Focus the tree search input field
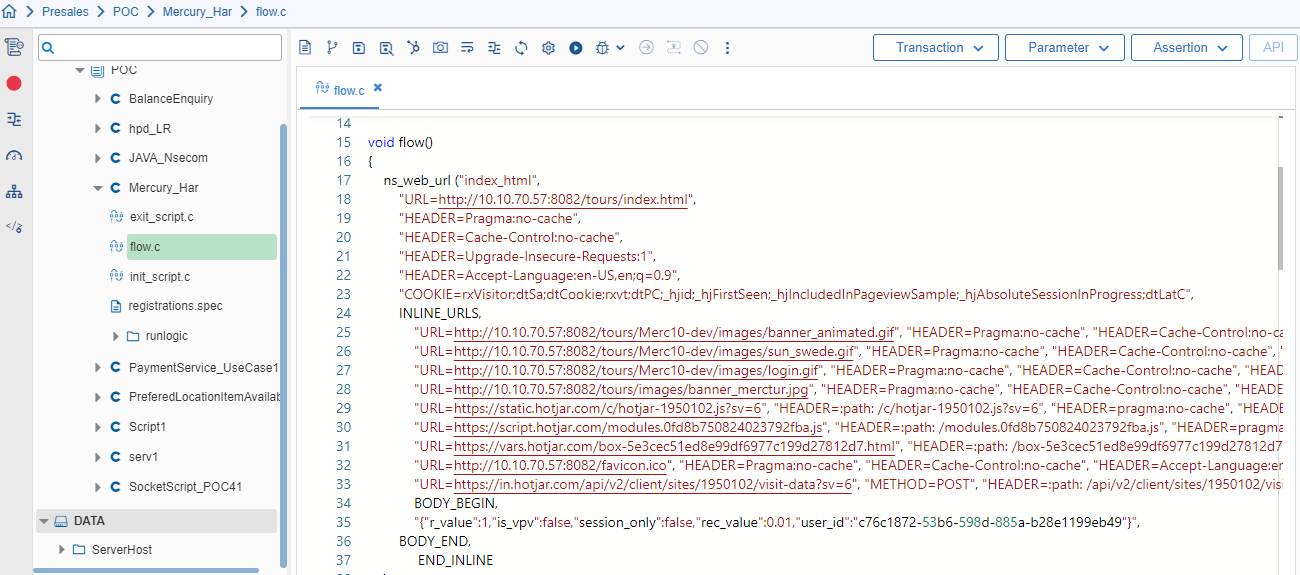The image size is (1300, 575). click(160, 47)
